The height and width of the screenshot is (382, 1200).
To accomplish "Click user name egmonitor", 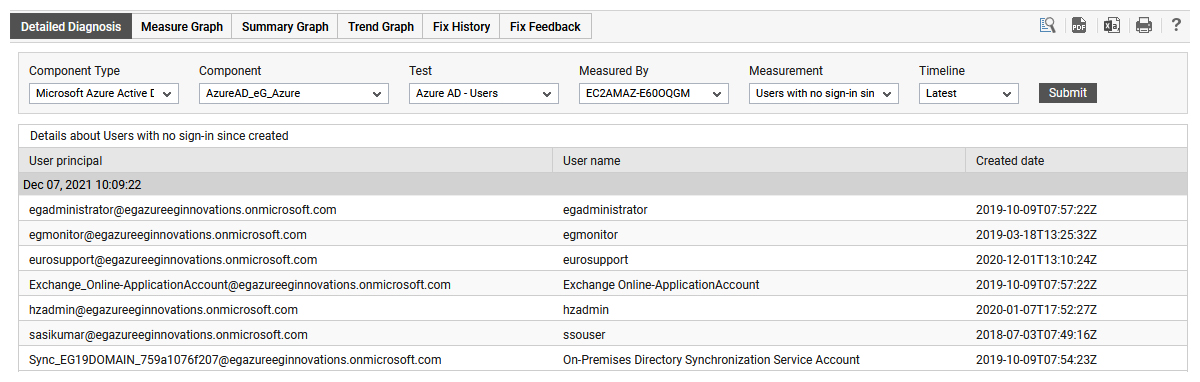I will tap(590, 235).
